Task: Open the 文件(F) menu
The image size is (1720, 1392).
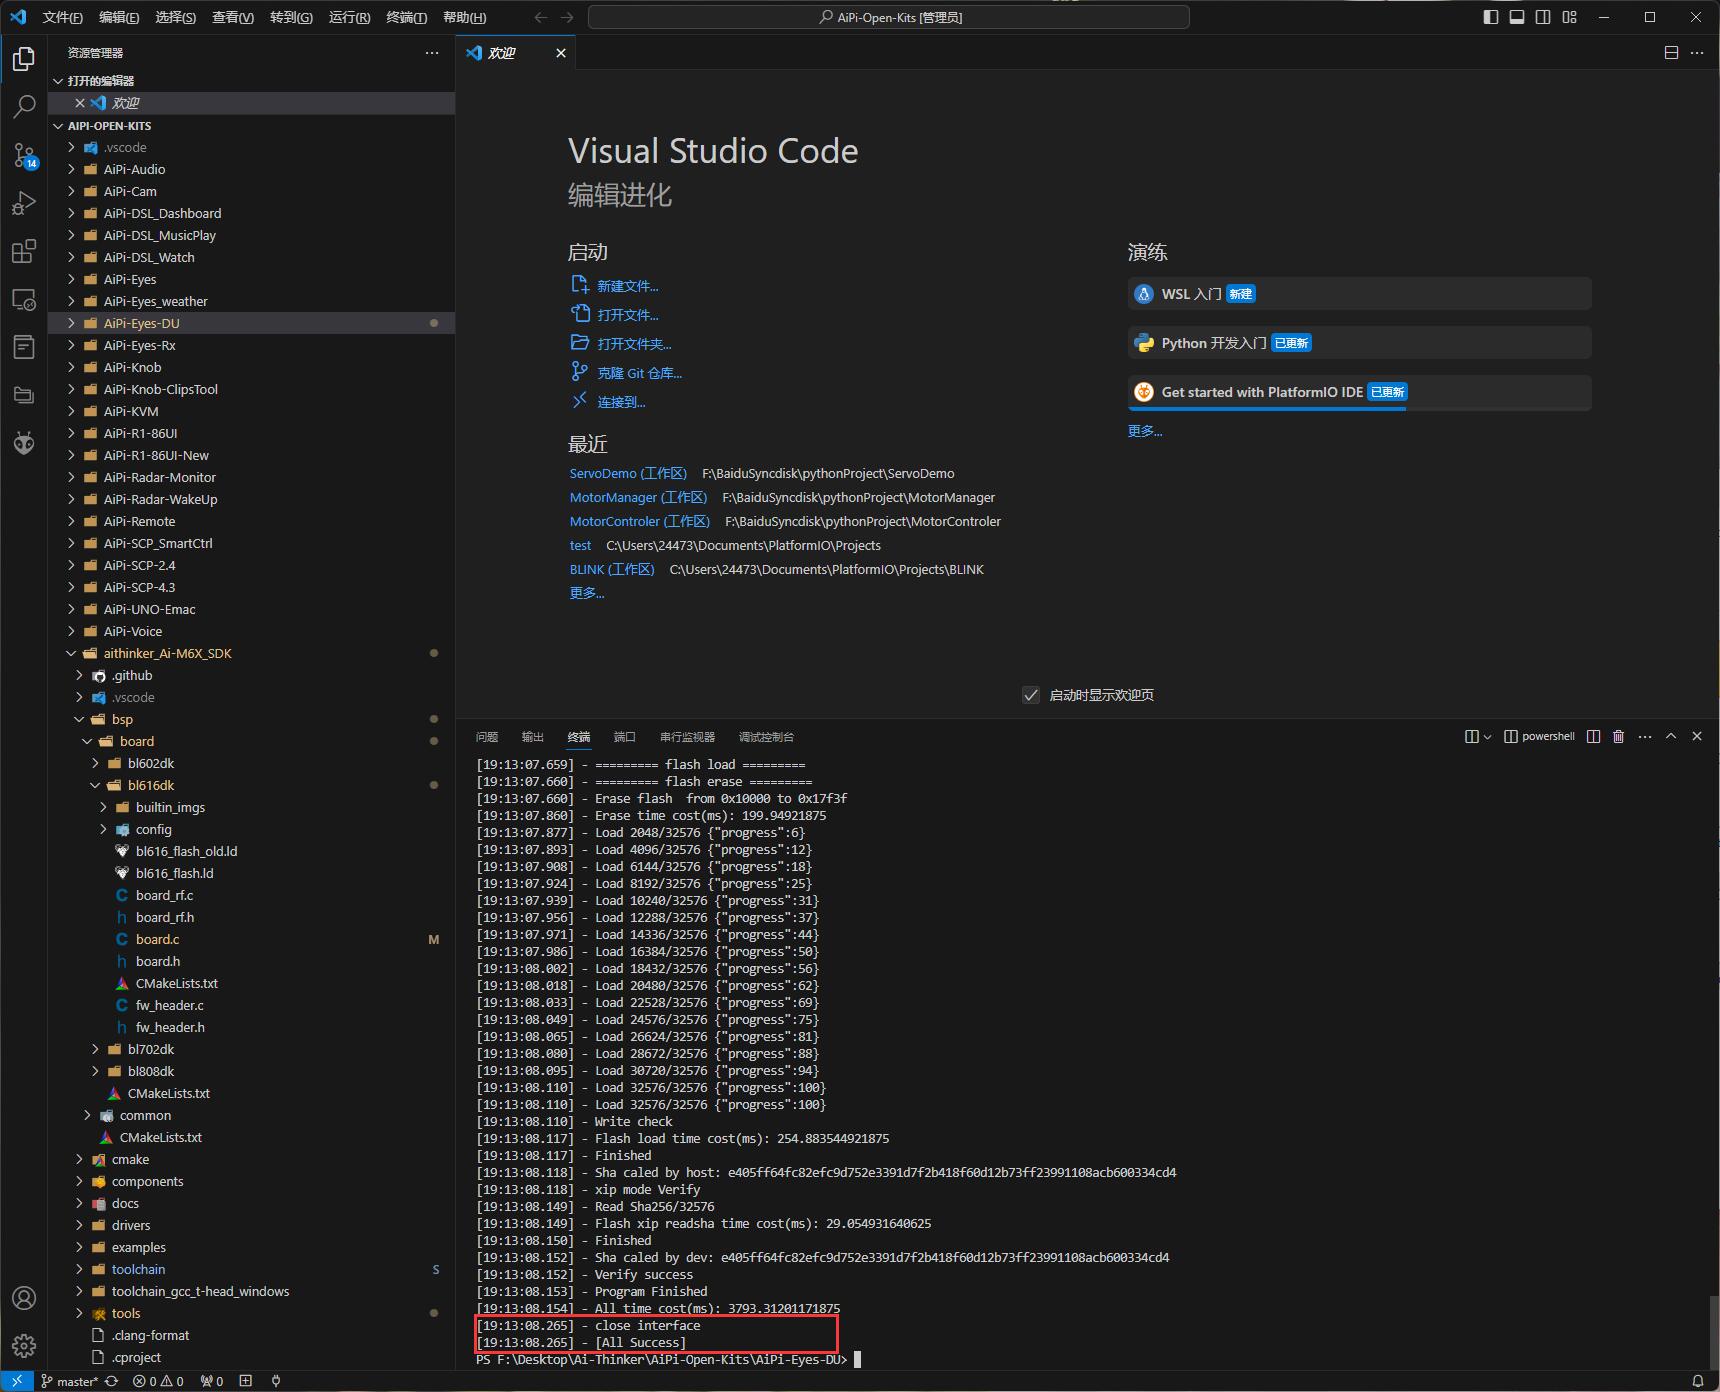Action: pos(62,17)
